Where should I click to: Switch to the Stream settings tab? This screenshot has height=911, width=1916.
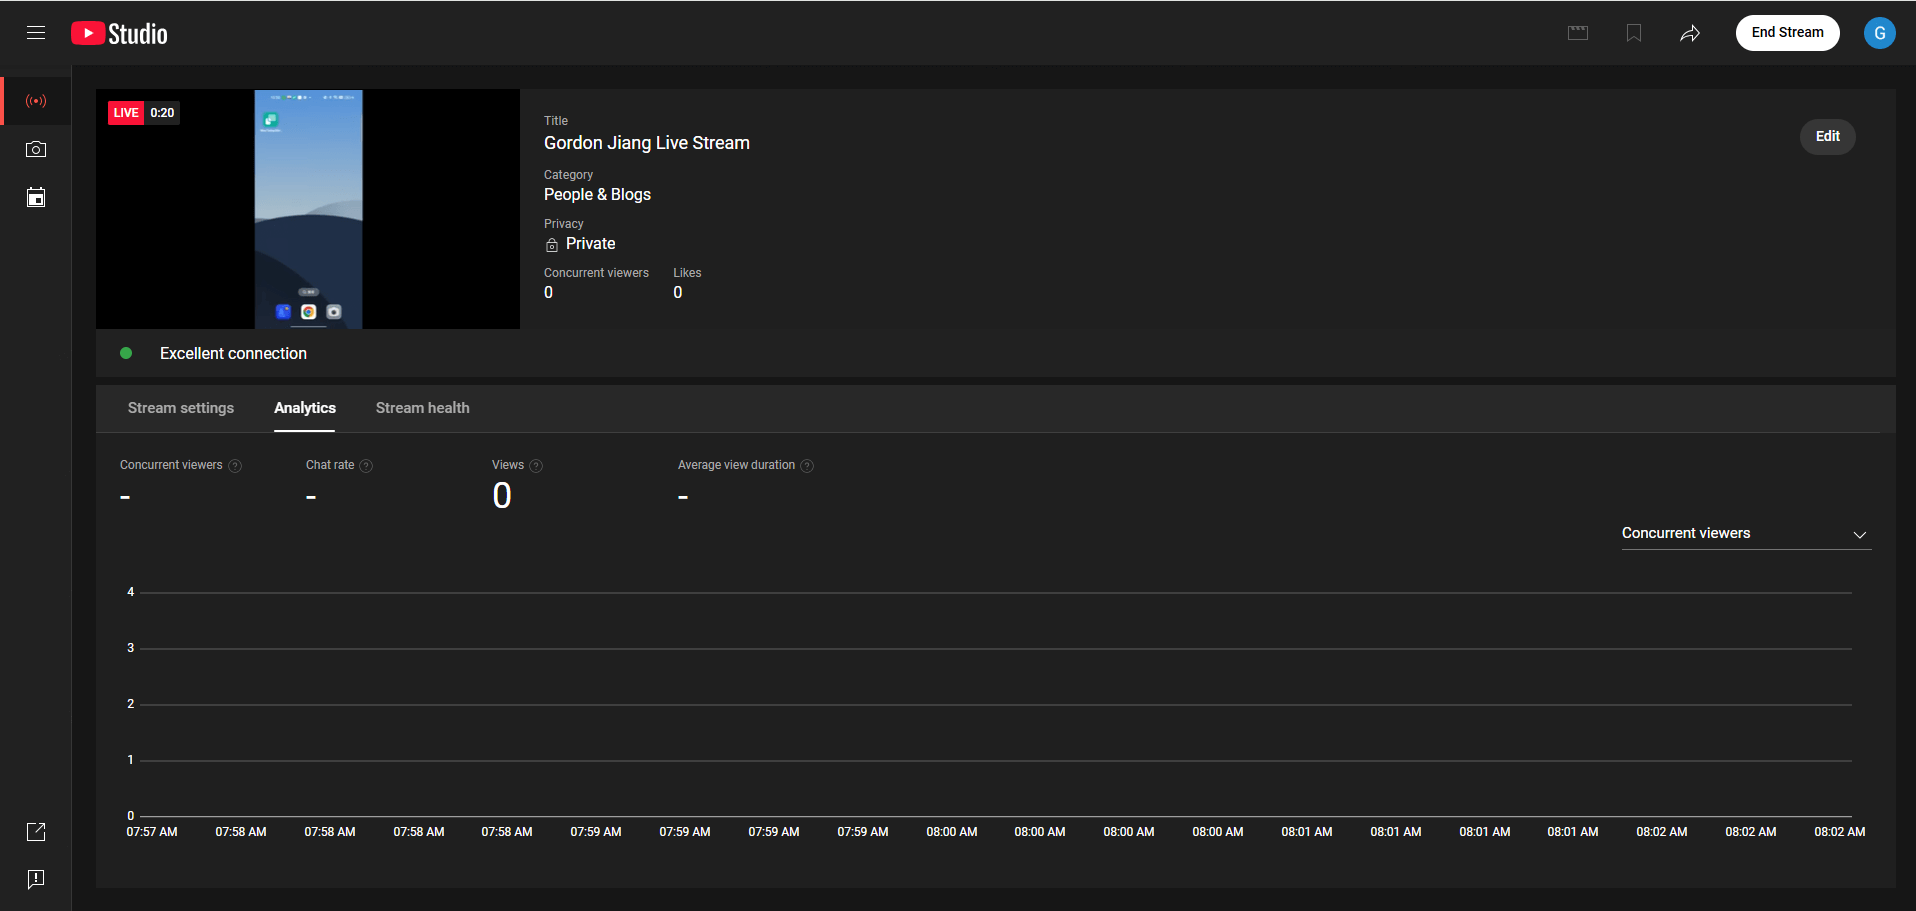(x=181, y=408)
